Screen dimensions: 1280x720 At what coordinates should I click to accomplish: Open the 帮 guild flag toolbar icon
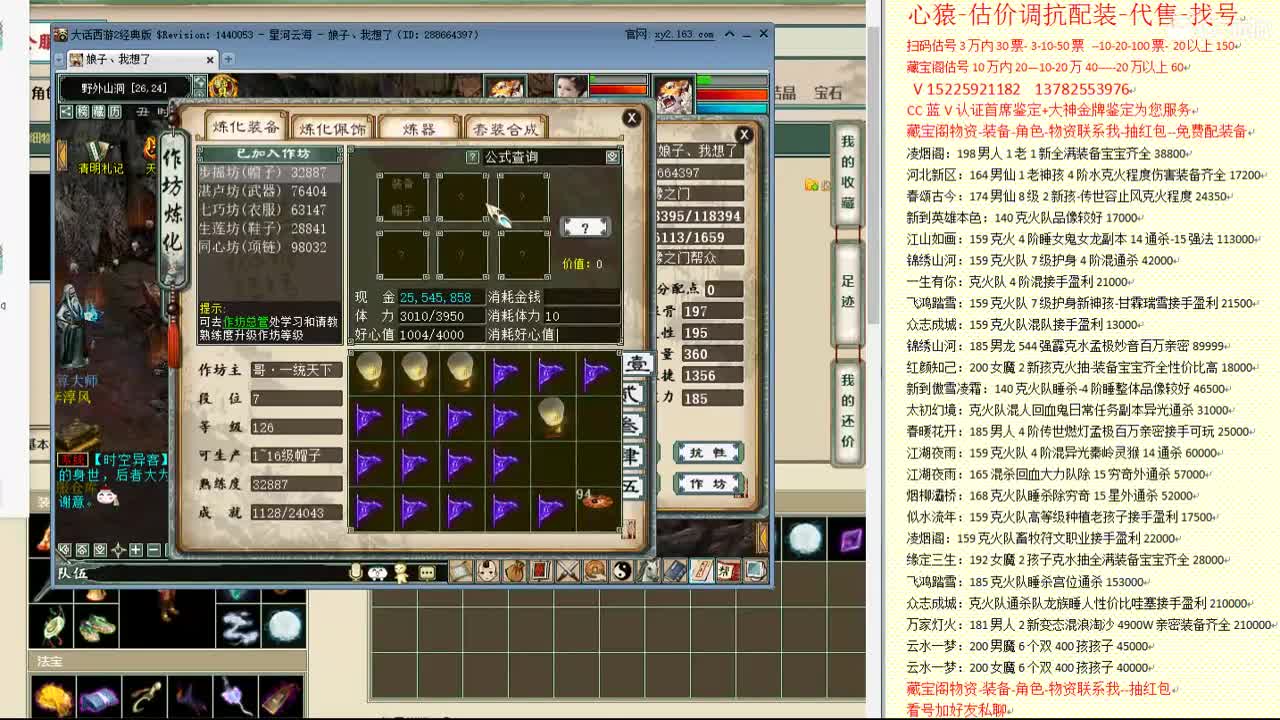point(729,571)
